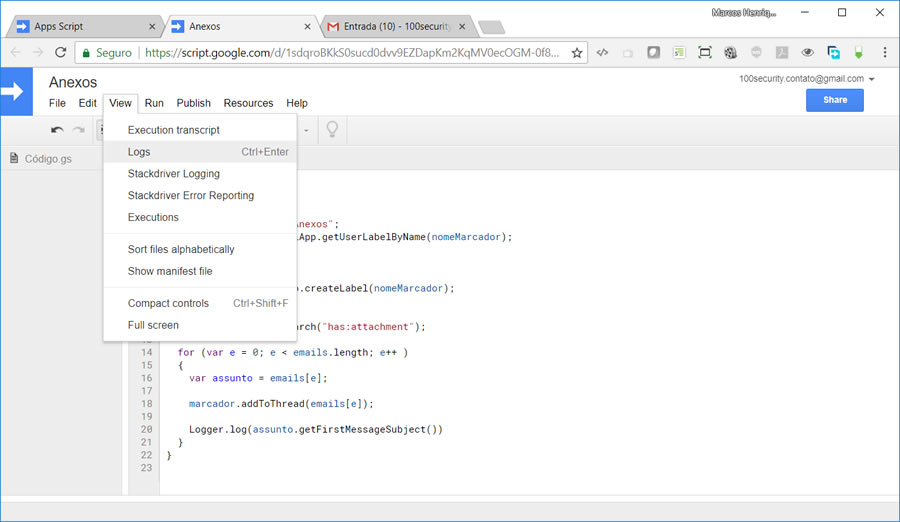Select Logs in the View menu
Image resolution: width=900 pixels, height=522 pixels.
pos(200,152)
